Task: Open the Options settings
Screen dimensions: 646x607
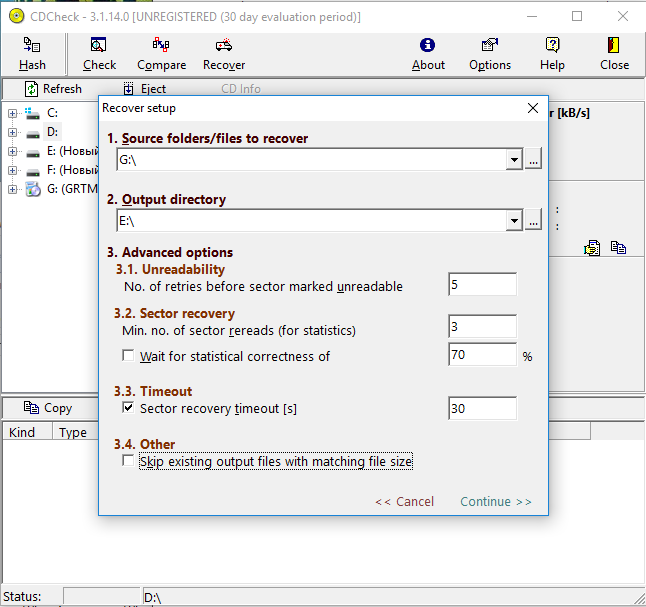Action: pyautogui.click(x=490, y=54)
